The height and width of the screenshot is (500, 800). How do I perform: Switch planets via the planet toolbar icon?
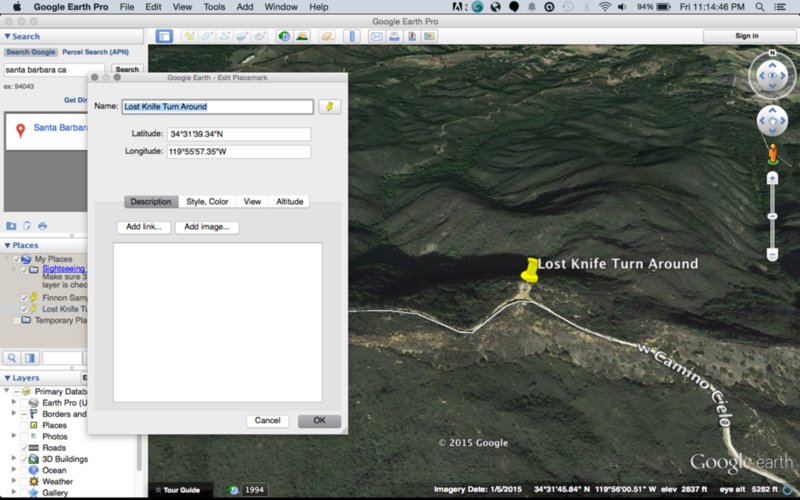[x=327, y=36]
